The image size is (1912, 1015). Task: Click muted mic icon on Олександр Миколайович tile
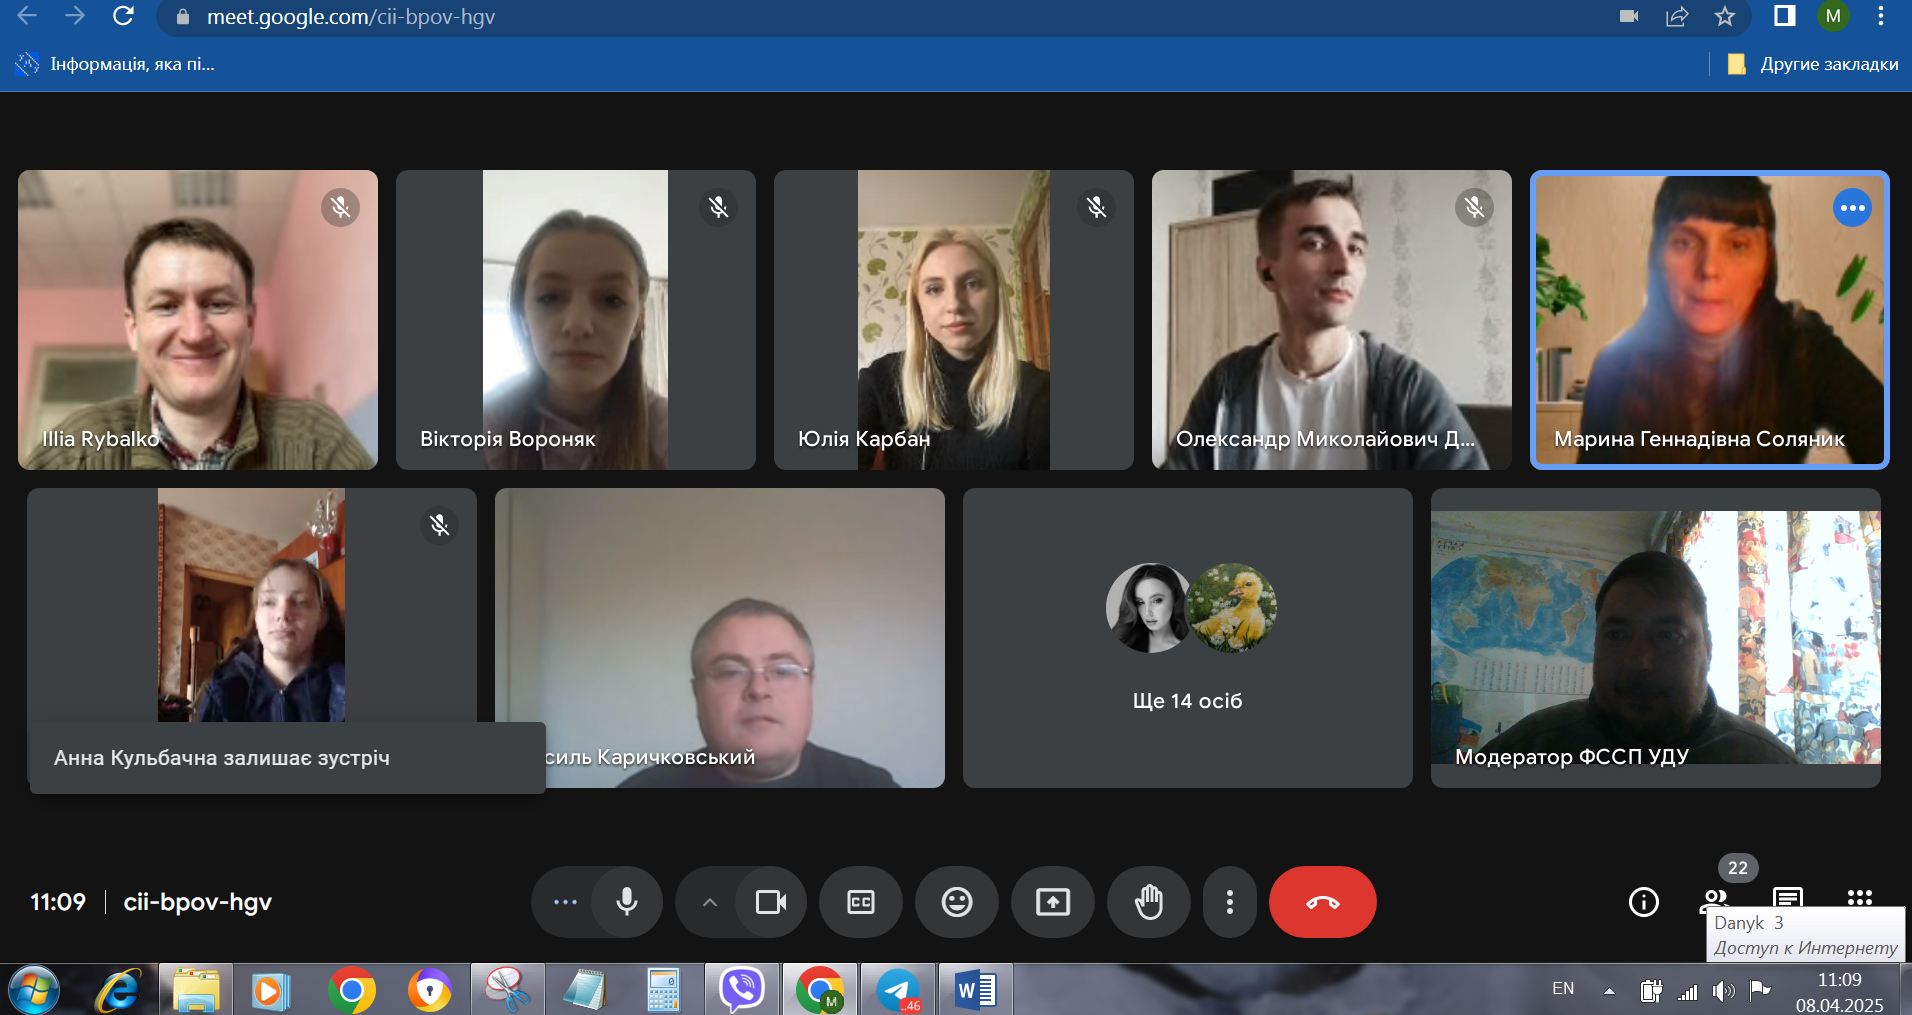(1475, 207)
